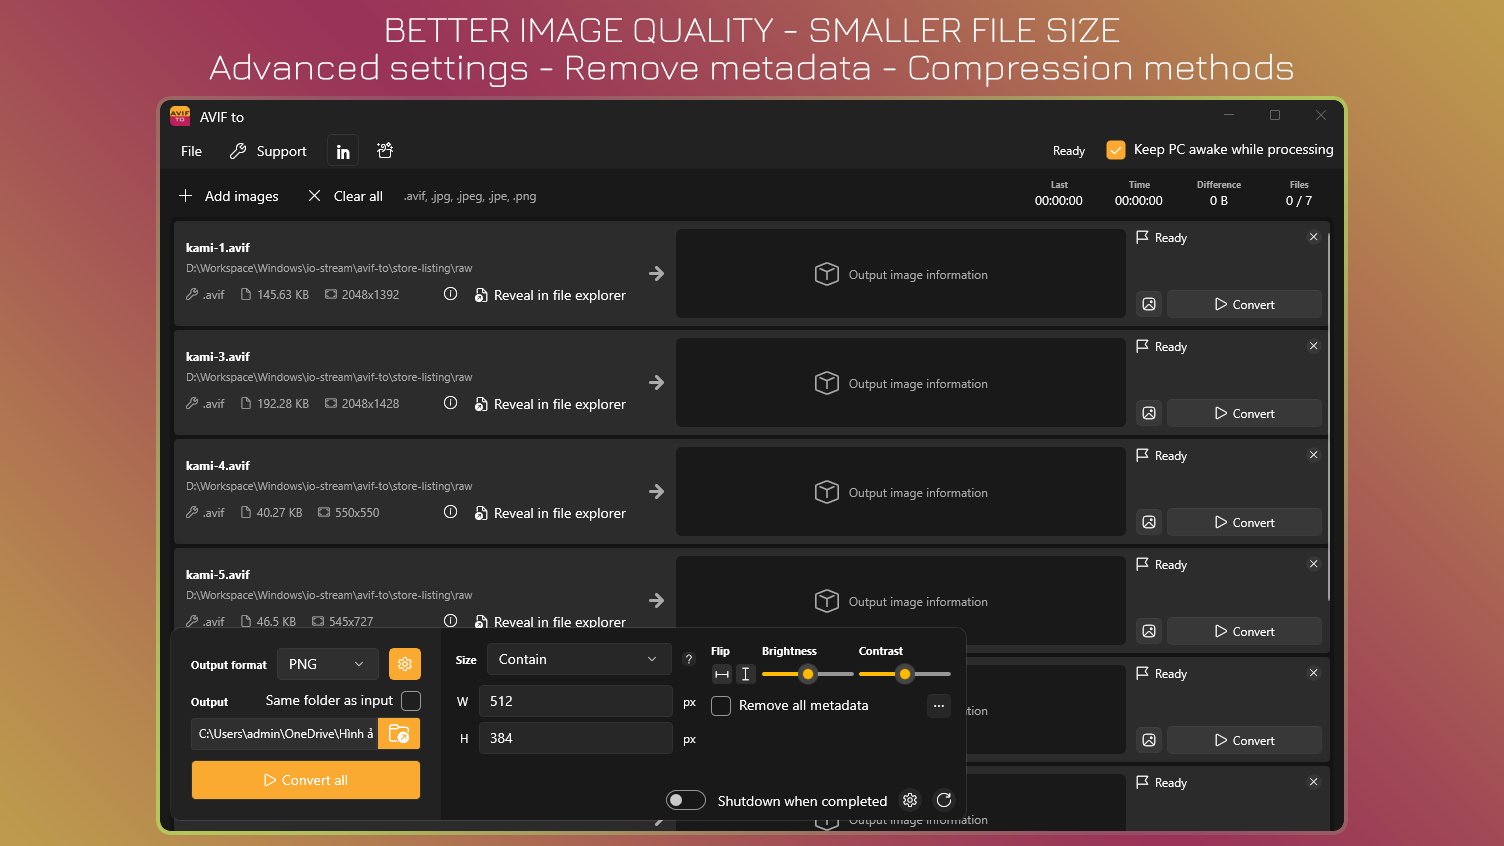This screenshot has height=846, width=1504.
Task: Open the File menu
Action: pos(191,152)
